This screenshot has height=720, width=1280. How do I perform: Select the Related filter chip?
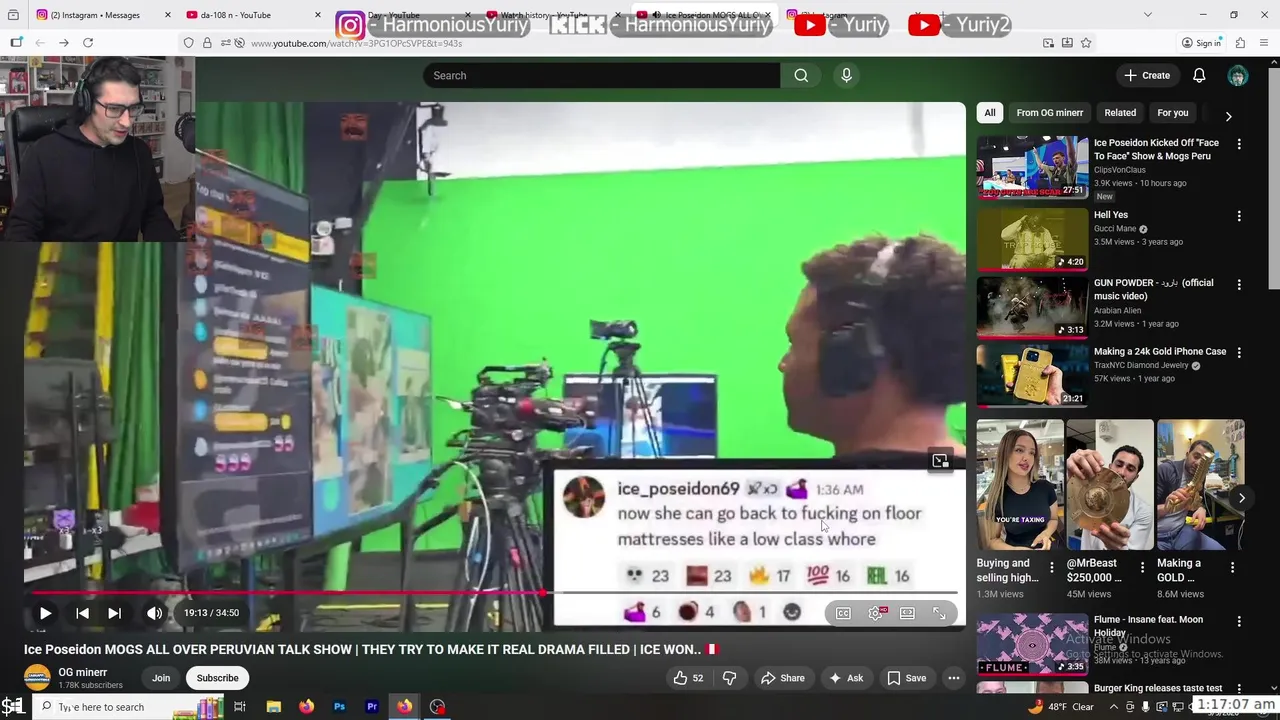(1120, 113)
